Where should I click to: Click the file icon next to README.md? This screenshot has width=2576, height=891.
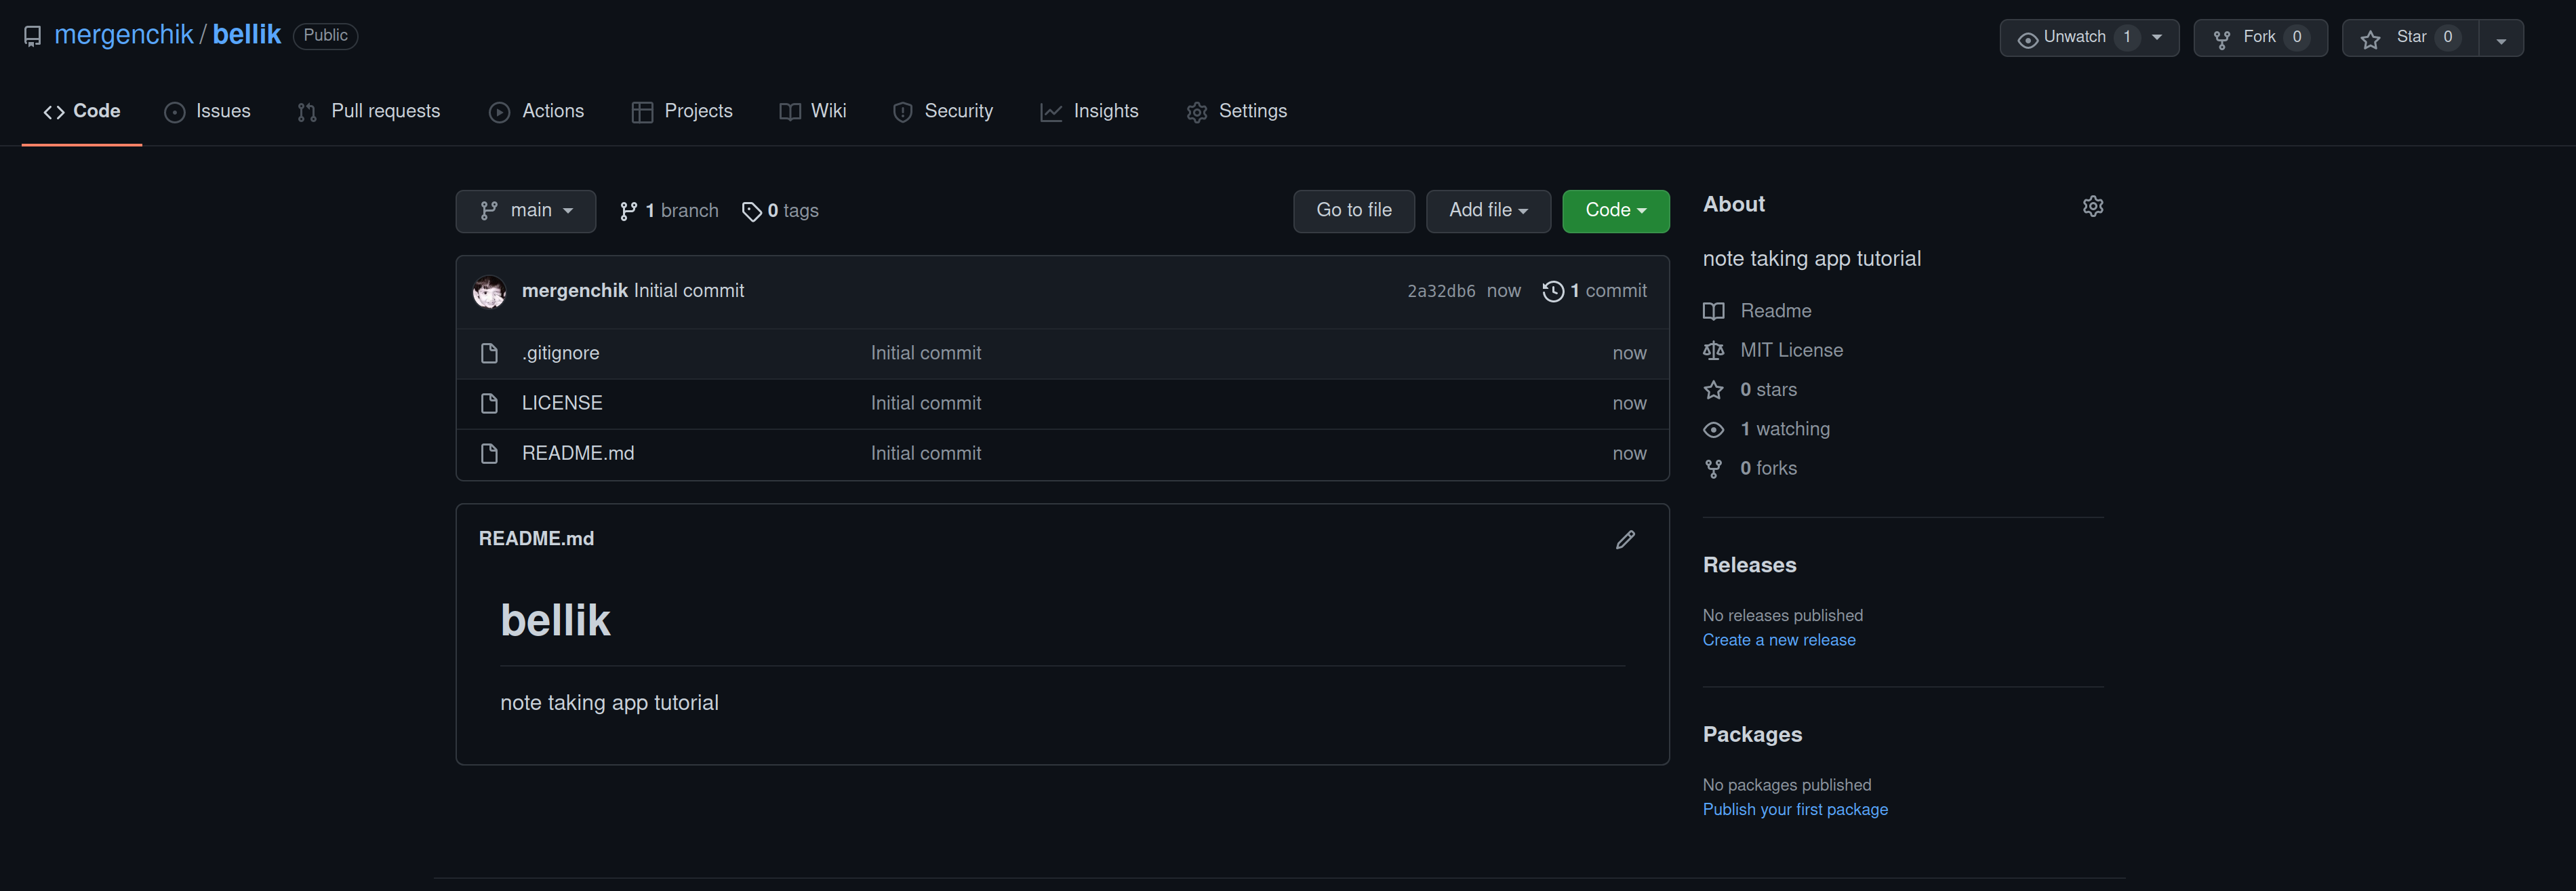click(489, 454)
